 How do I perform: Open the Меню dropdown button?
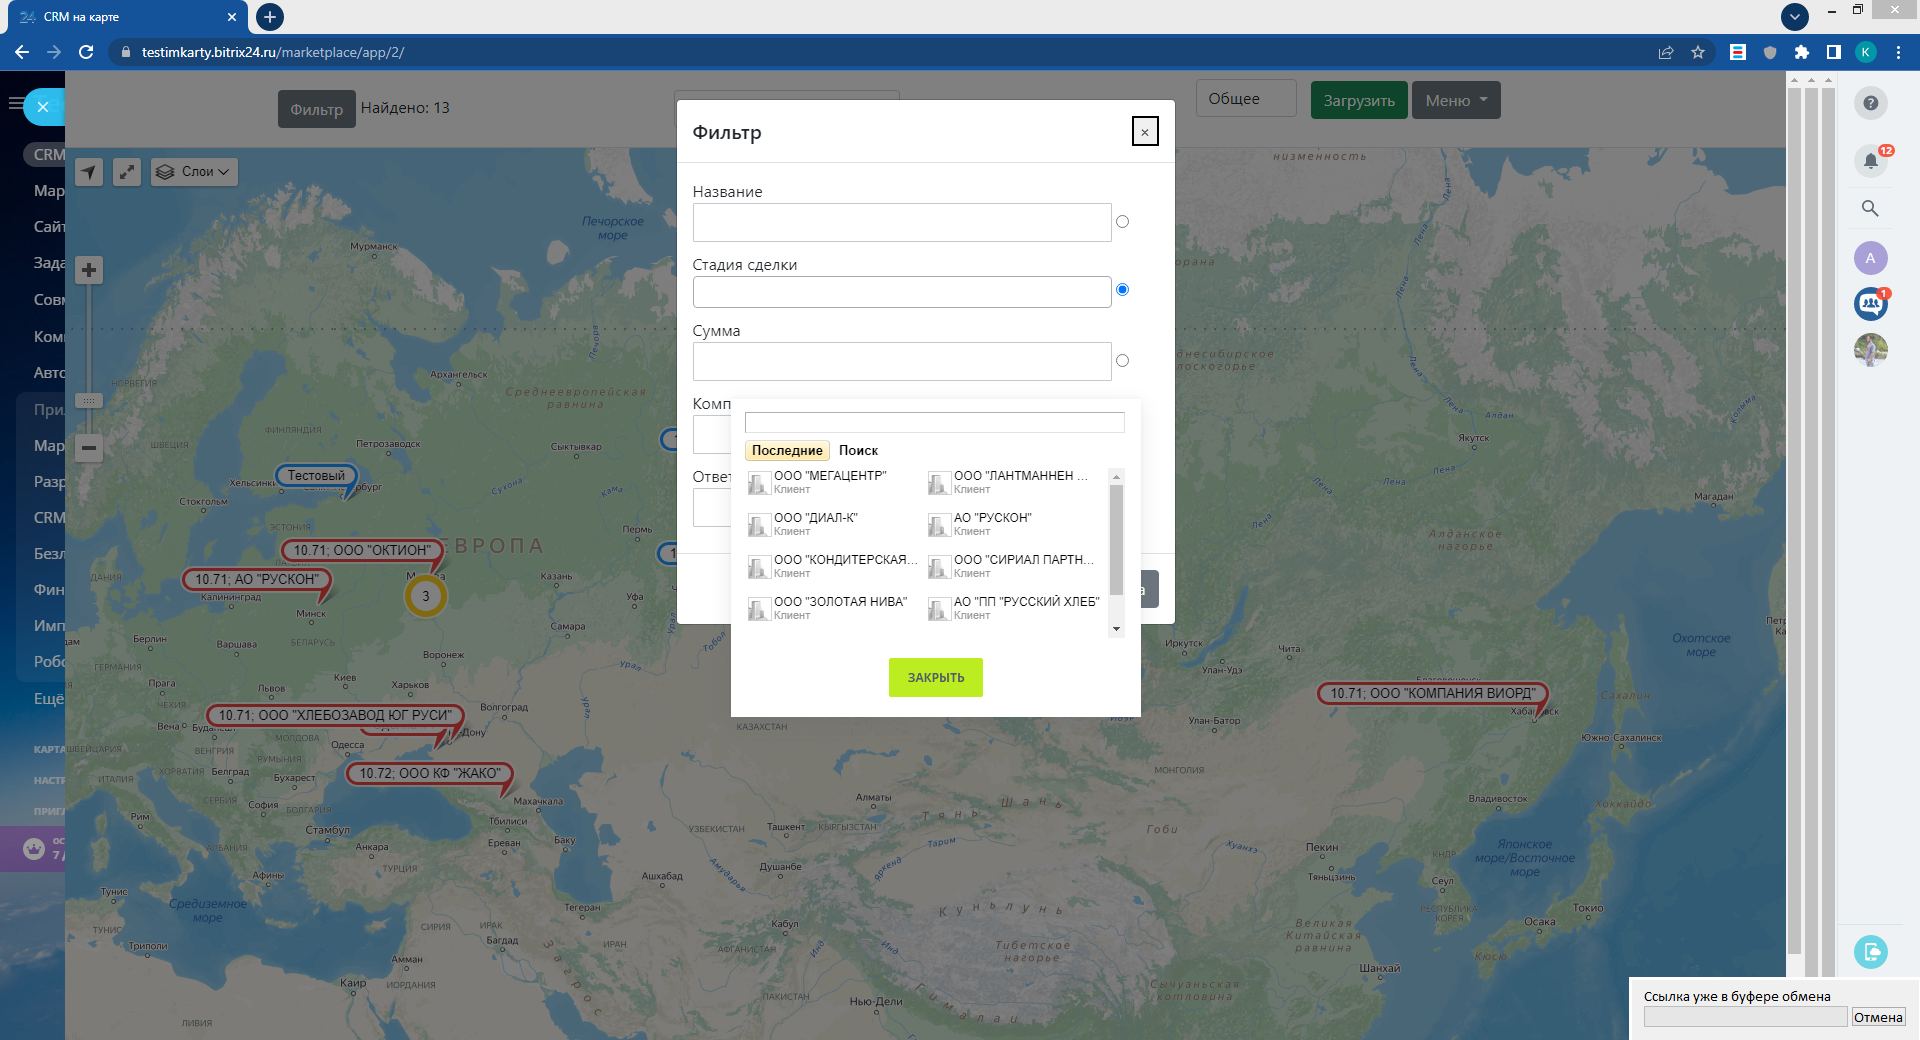pos(1455,100)
